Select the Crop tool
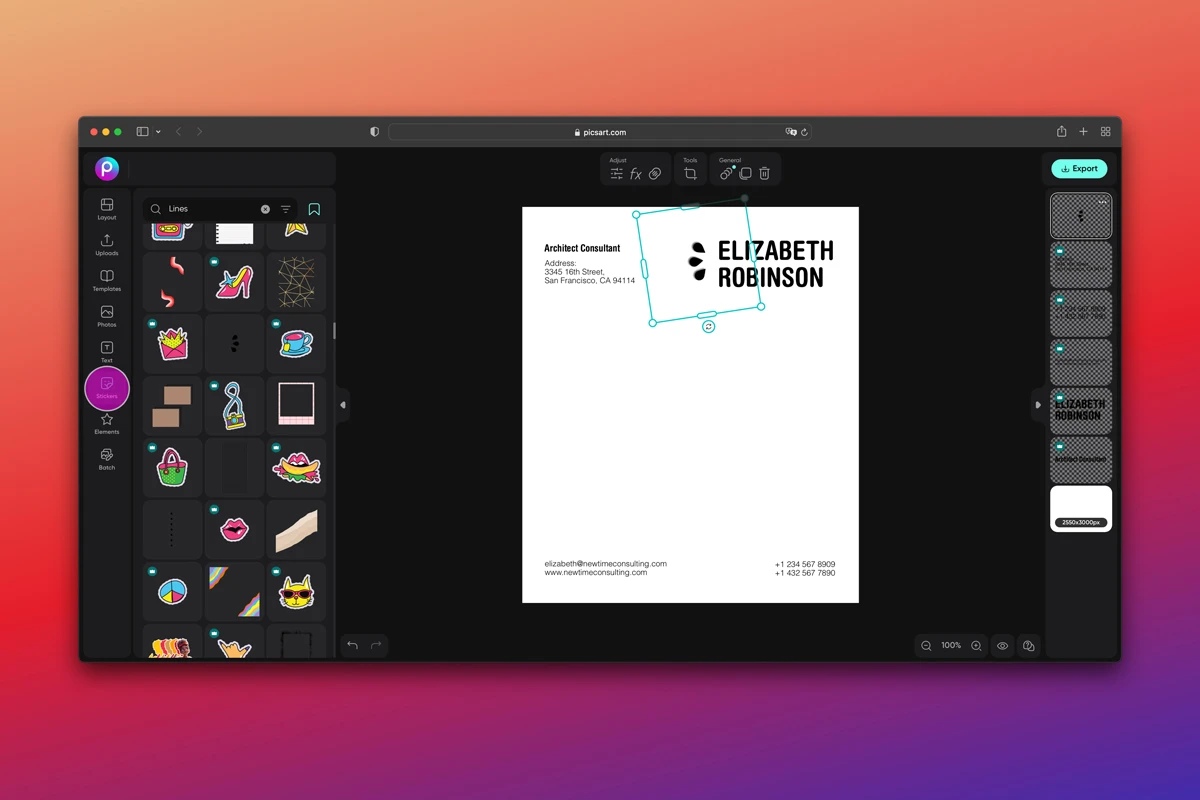The image size is (1200, 800). (x=689, y=172)
